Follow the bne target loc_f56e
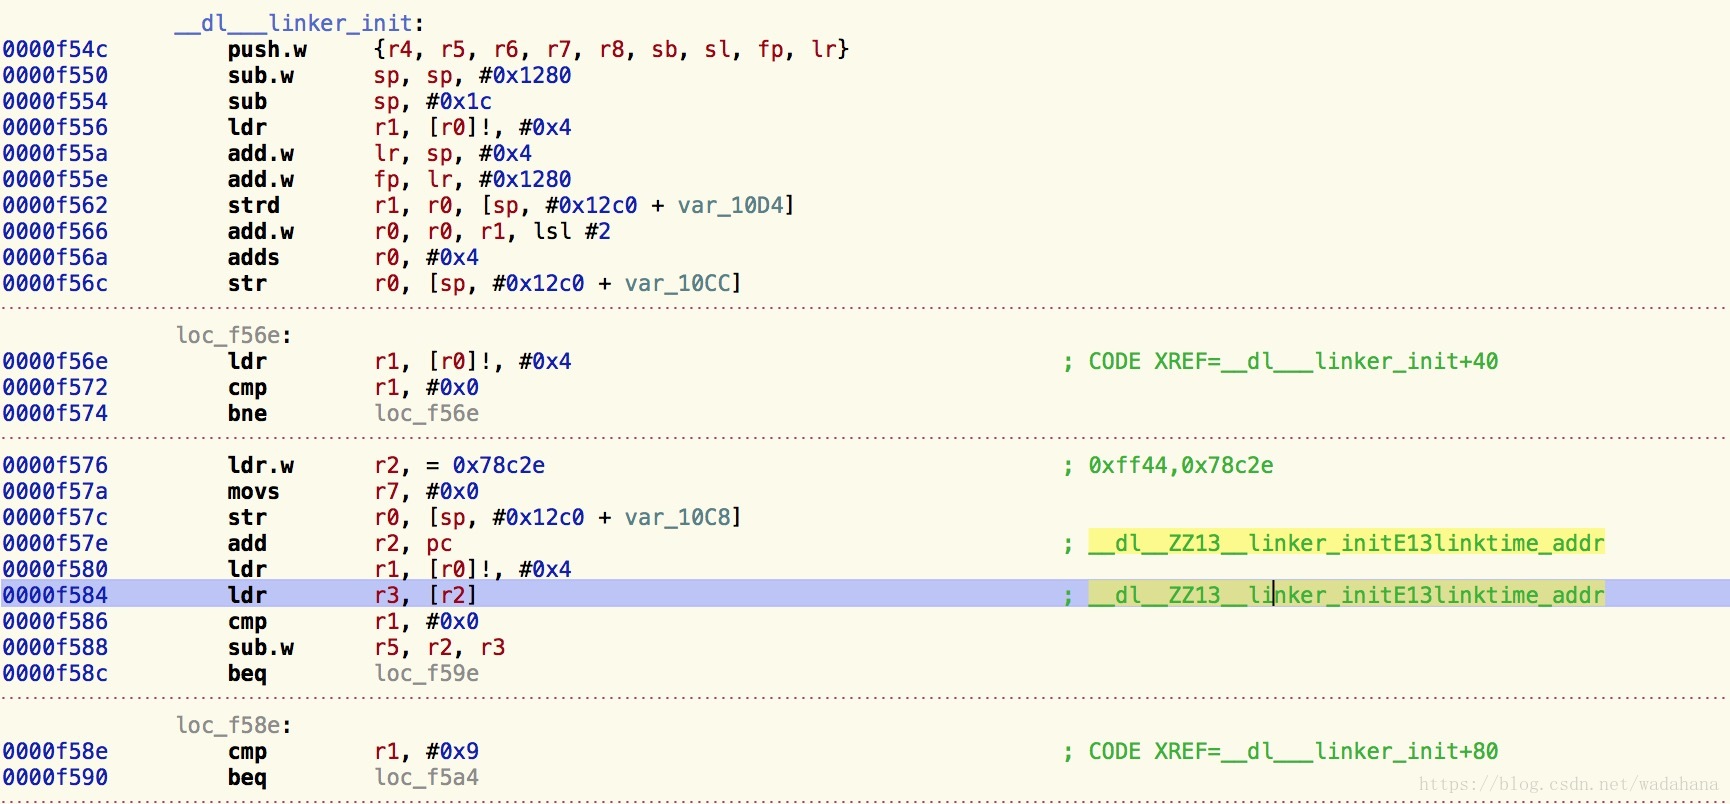Image resolution: width=1730 pixels, height=804 pixels. (427, 413)
